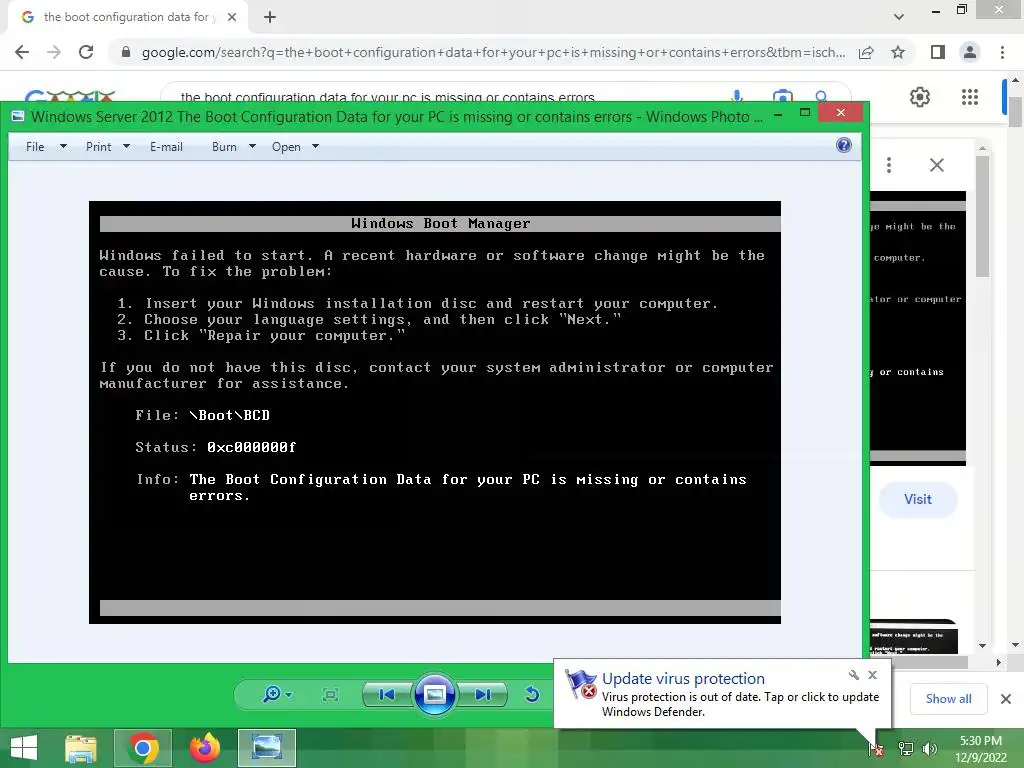The width and height of the screenshot is (1024, 768).
Task: Click the Chrome address bar URL
Action: pyautogui.click(x=493, y=52)
